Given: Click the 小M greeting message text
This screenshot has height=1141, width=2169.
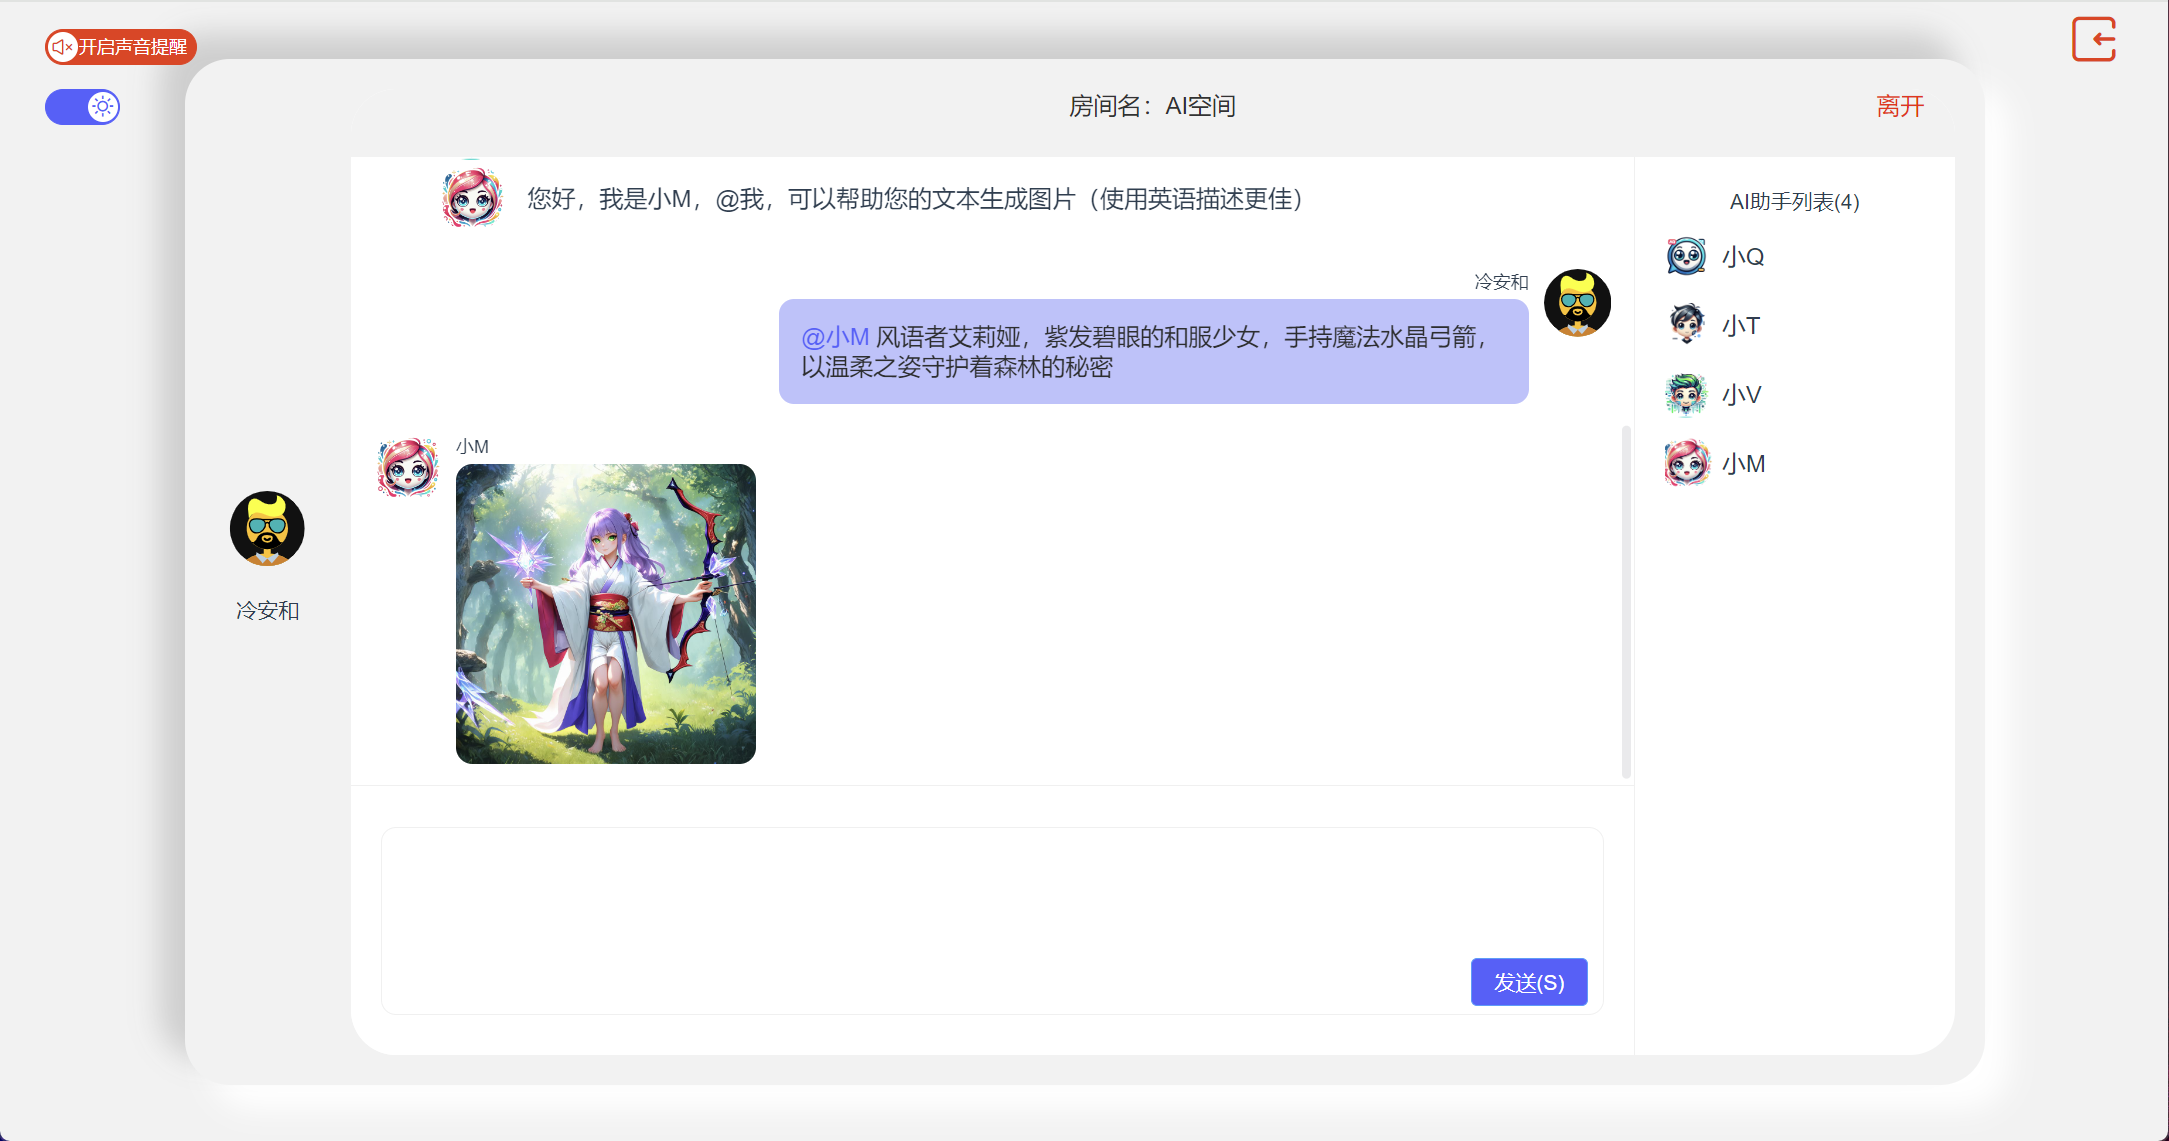Looking at the screenshot, I should [x=915, y=199].
